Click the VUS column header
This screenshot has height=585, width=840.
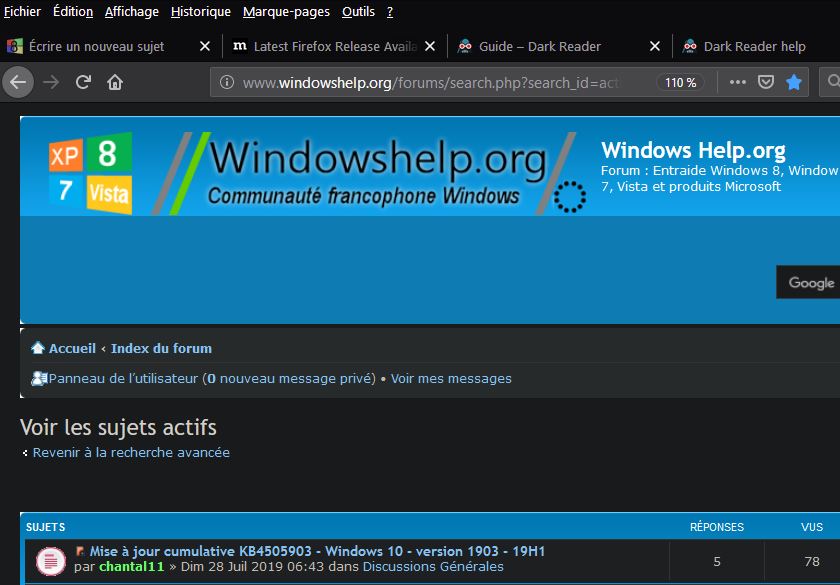812,527
